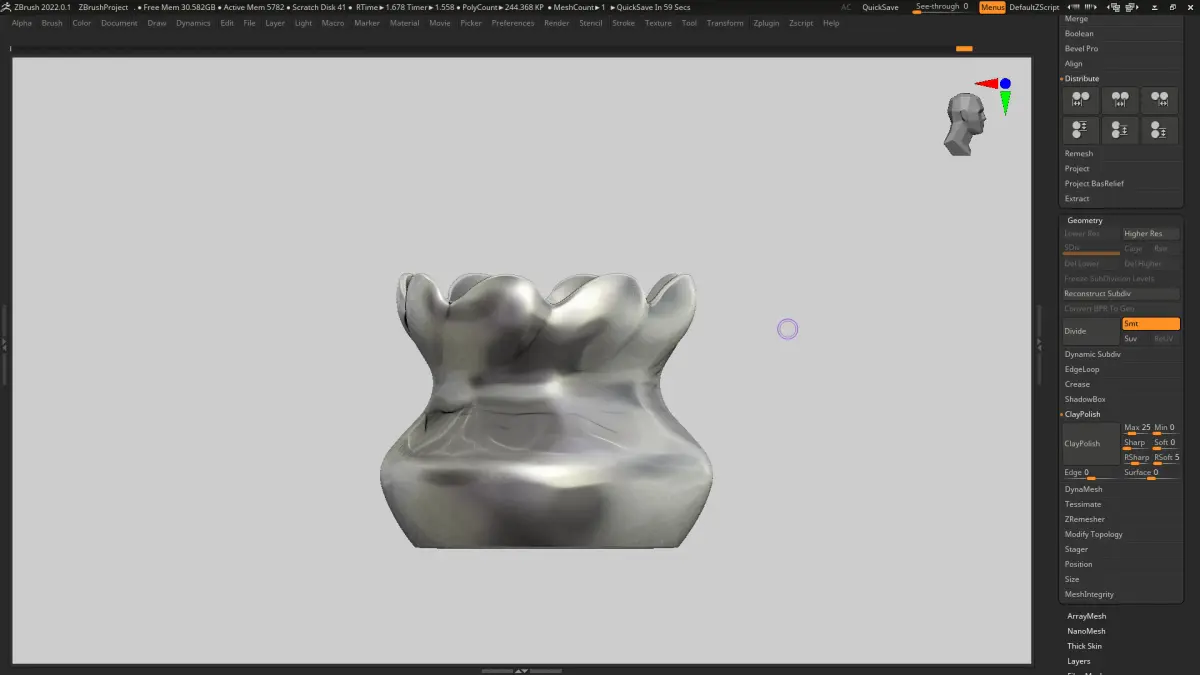Click the ZBrush logo icon
The width and height of the screenshot is (1200, 675).
6,7
